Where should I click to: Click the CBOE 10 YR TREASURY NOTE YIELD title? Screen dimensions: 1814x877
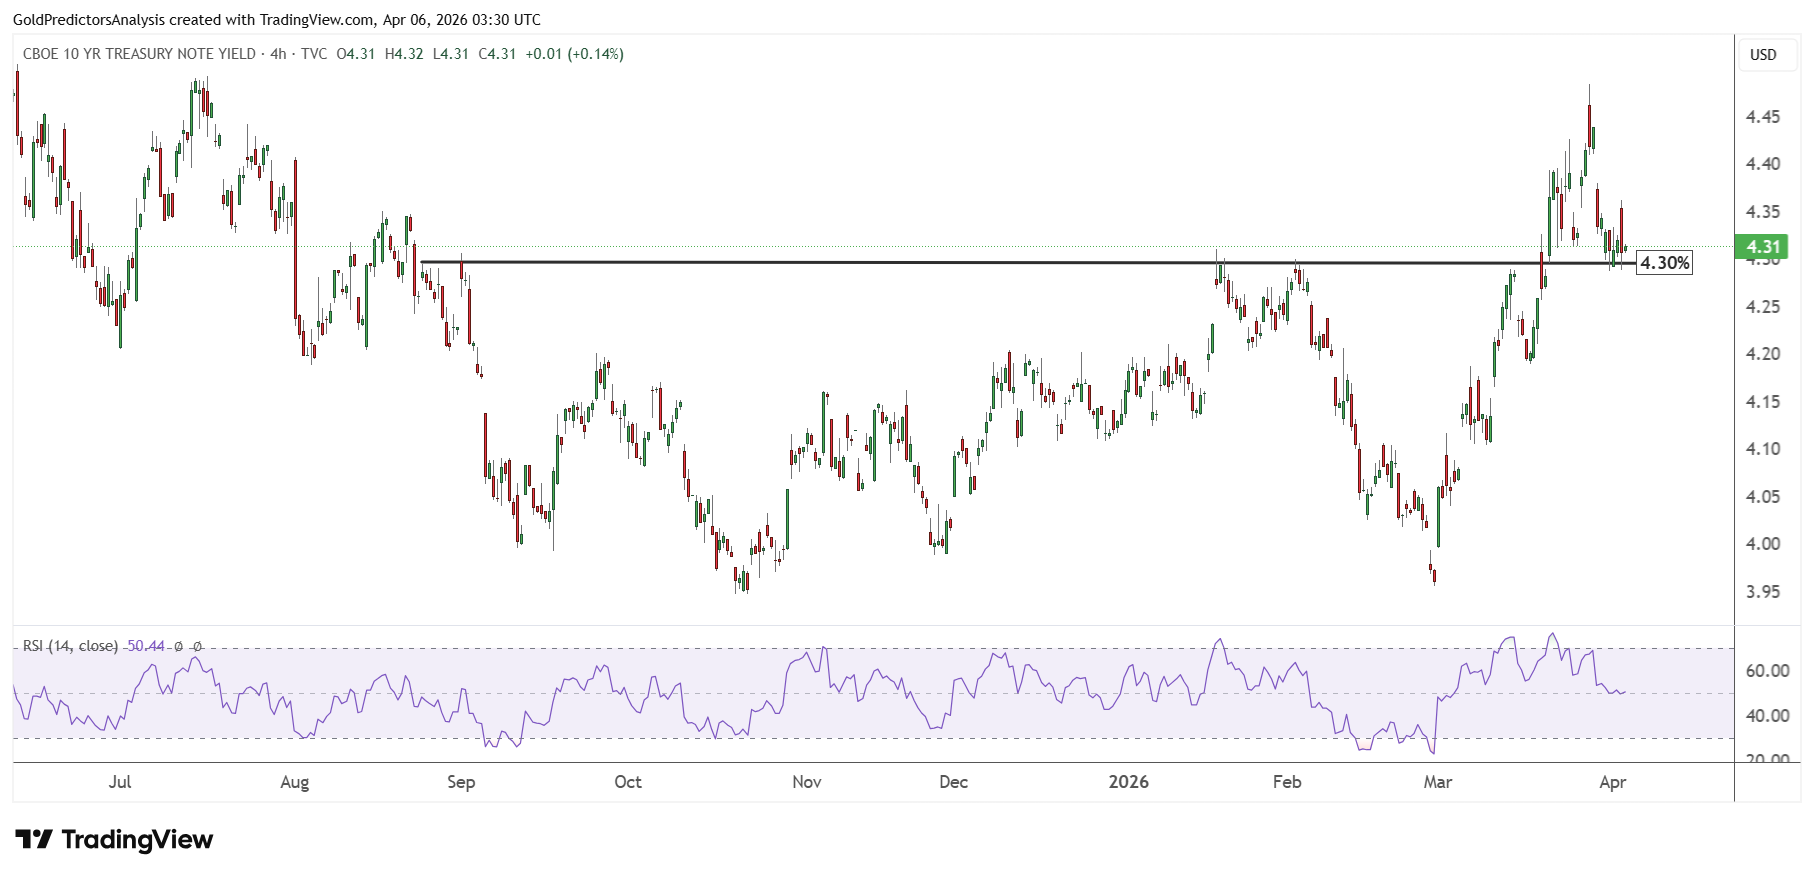point(139,54)
